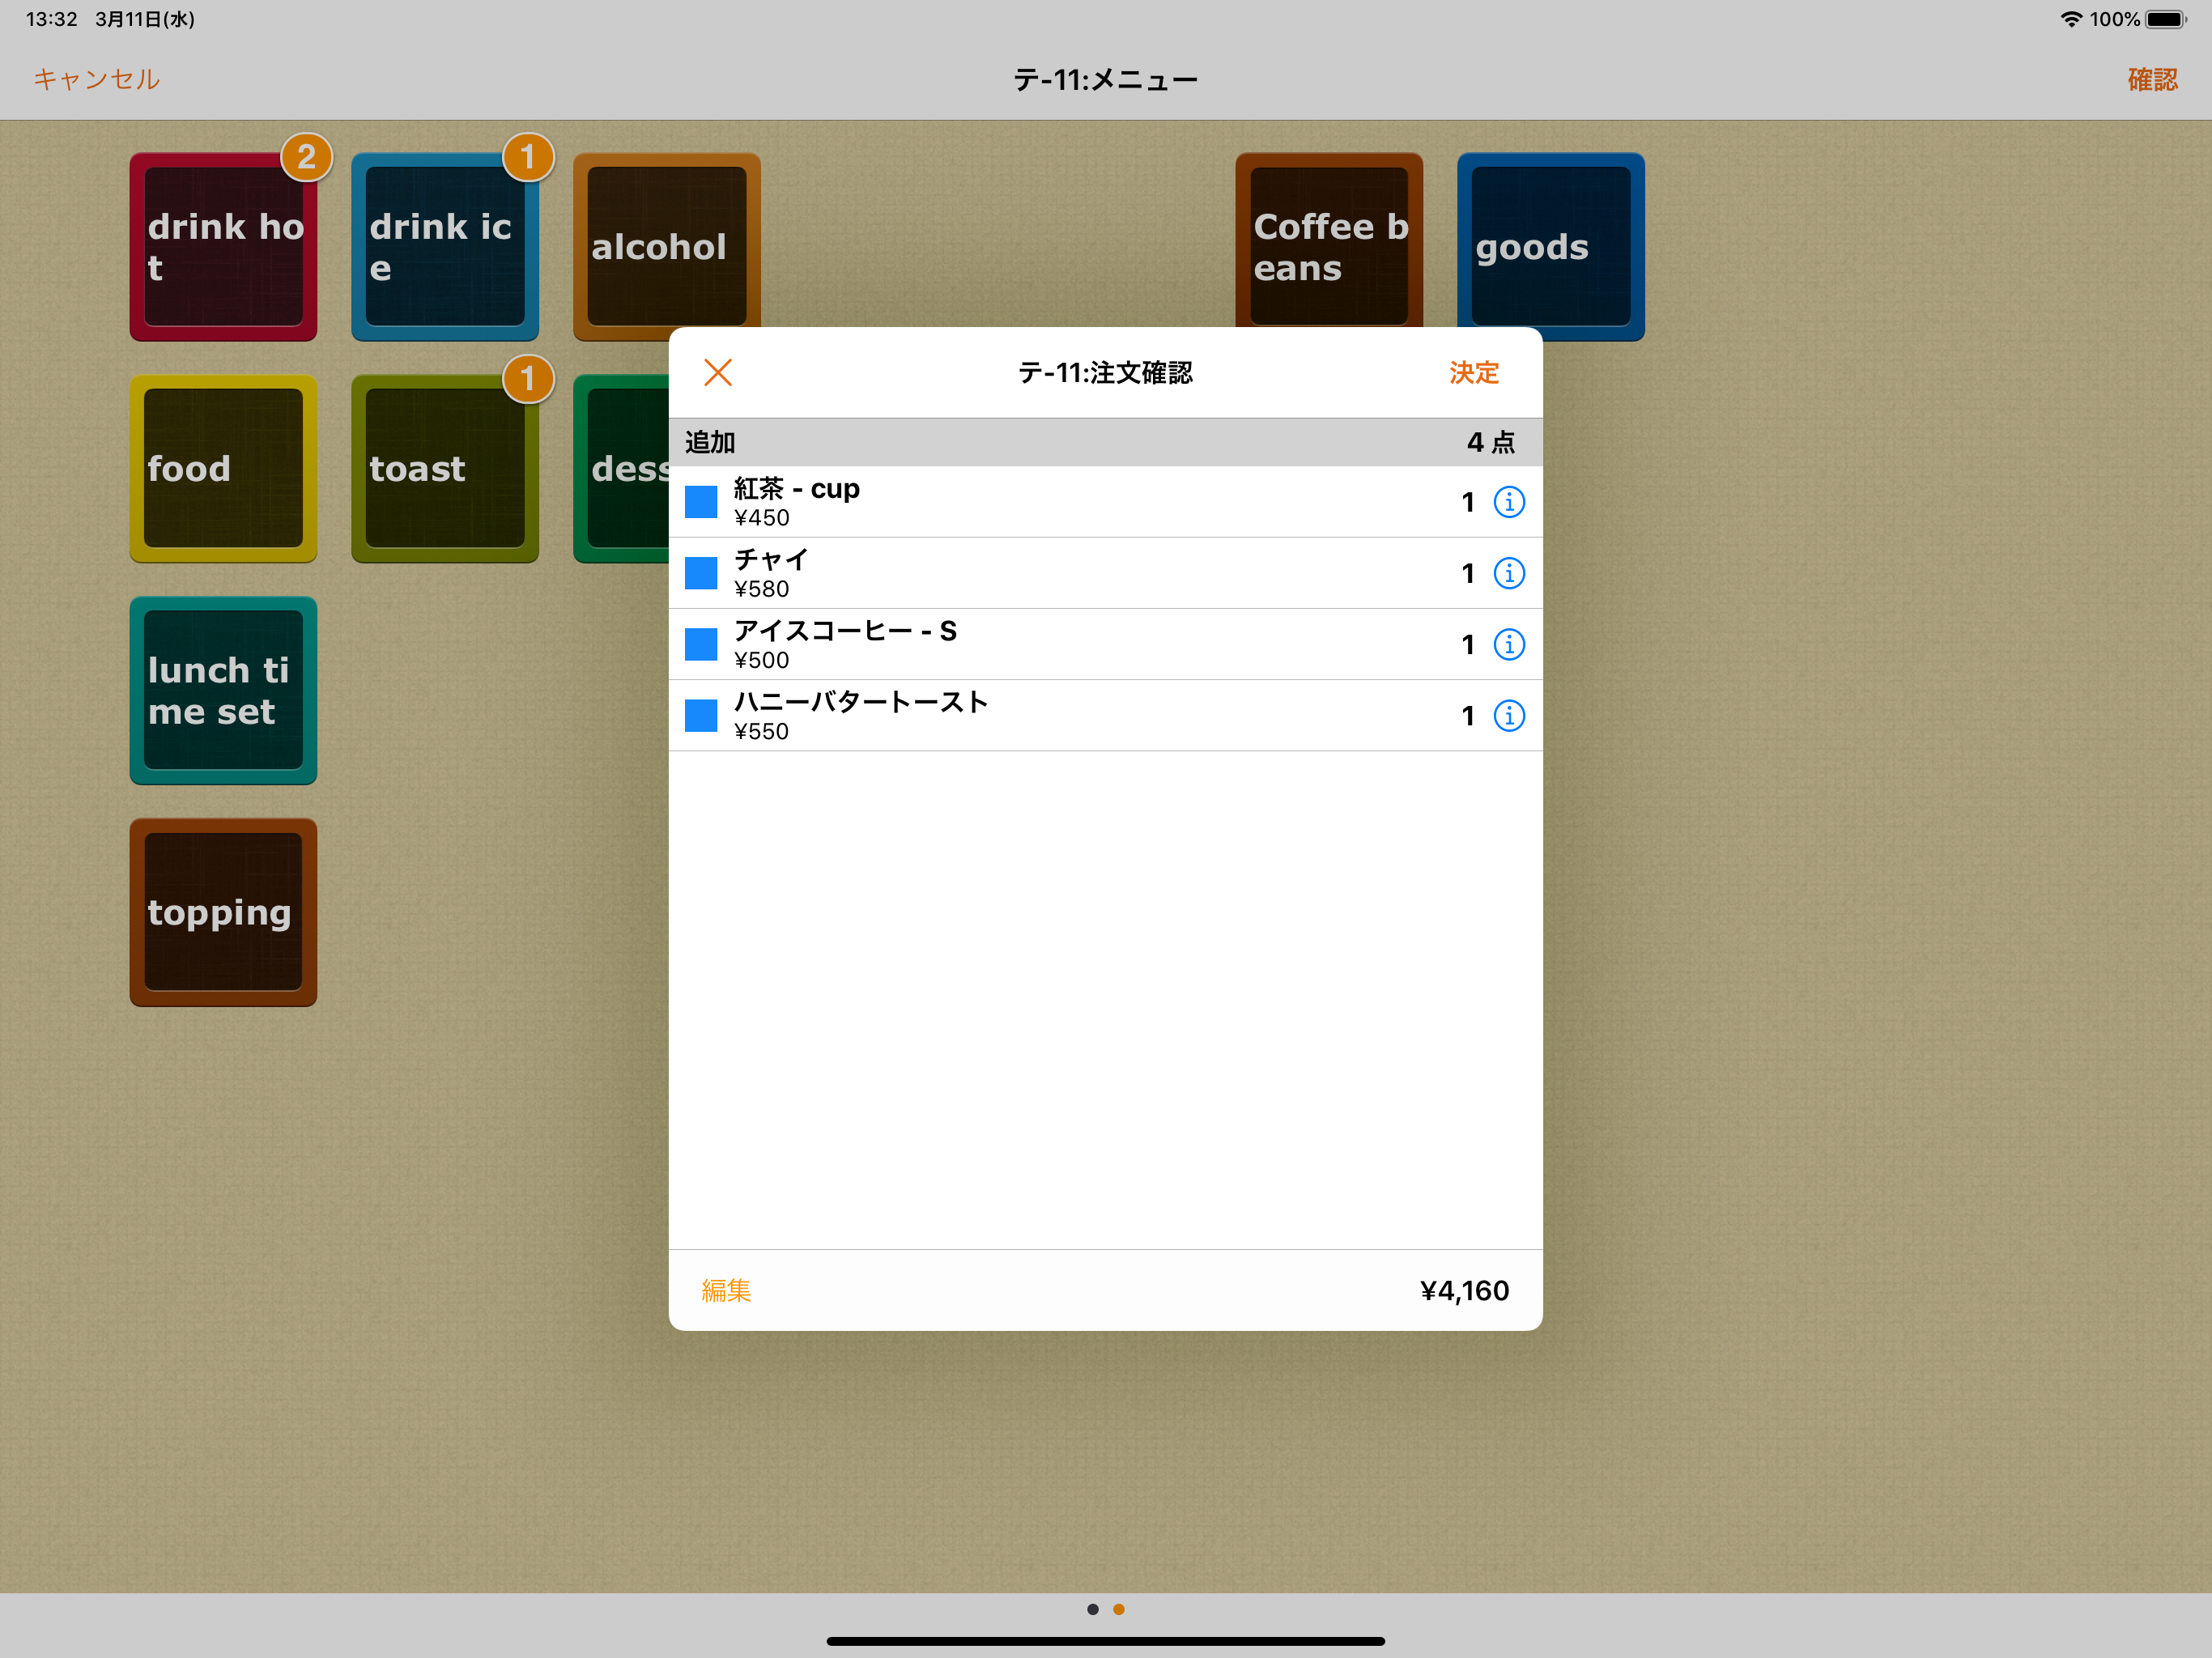The width and height of the screenshot is (2212, 1658).
Task: Close the order confirmation dialog with X
Action: click(718, 372)
